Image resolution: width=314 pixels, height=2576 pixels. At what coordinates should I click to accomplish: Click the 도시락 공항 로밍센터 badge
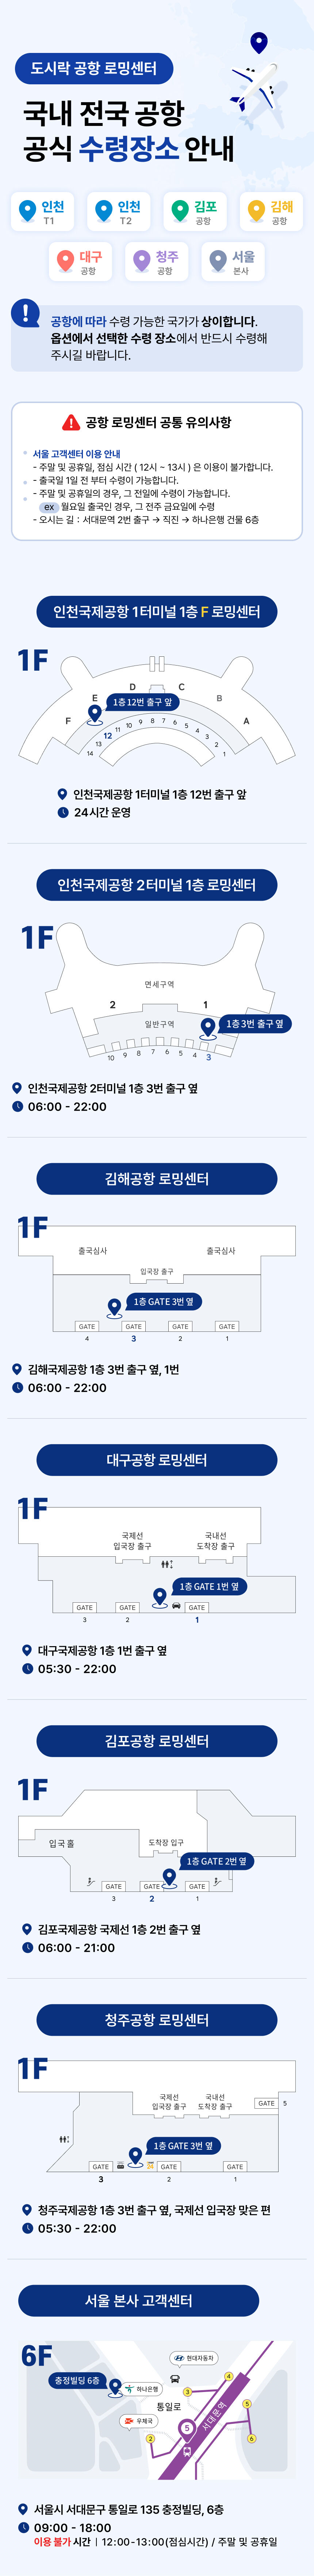[94, 68]
